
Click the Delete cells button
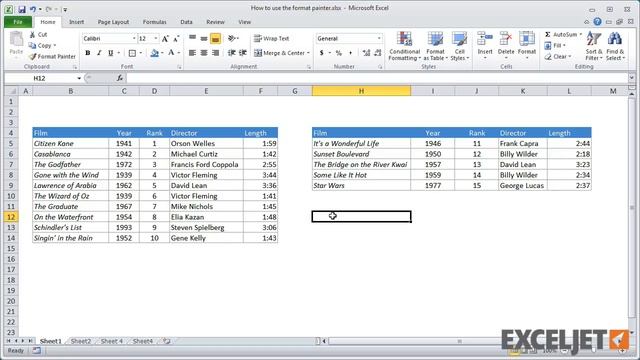(x=506, y=46)
